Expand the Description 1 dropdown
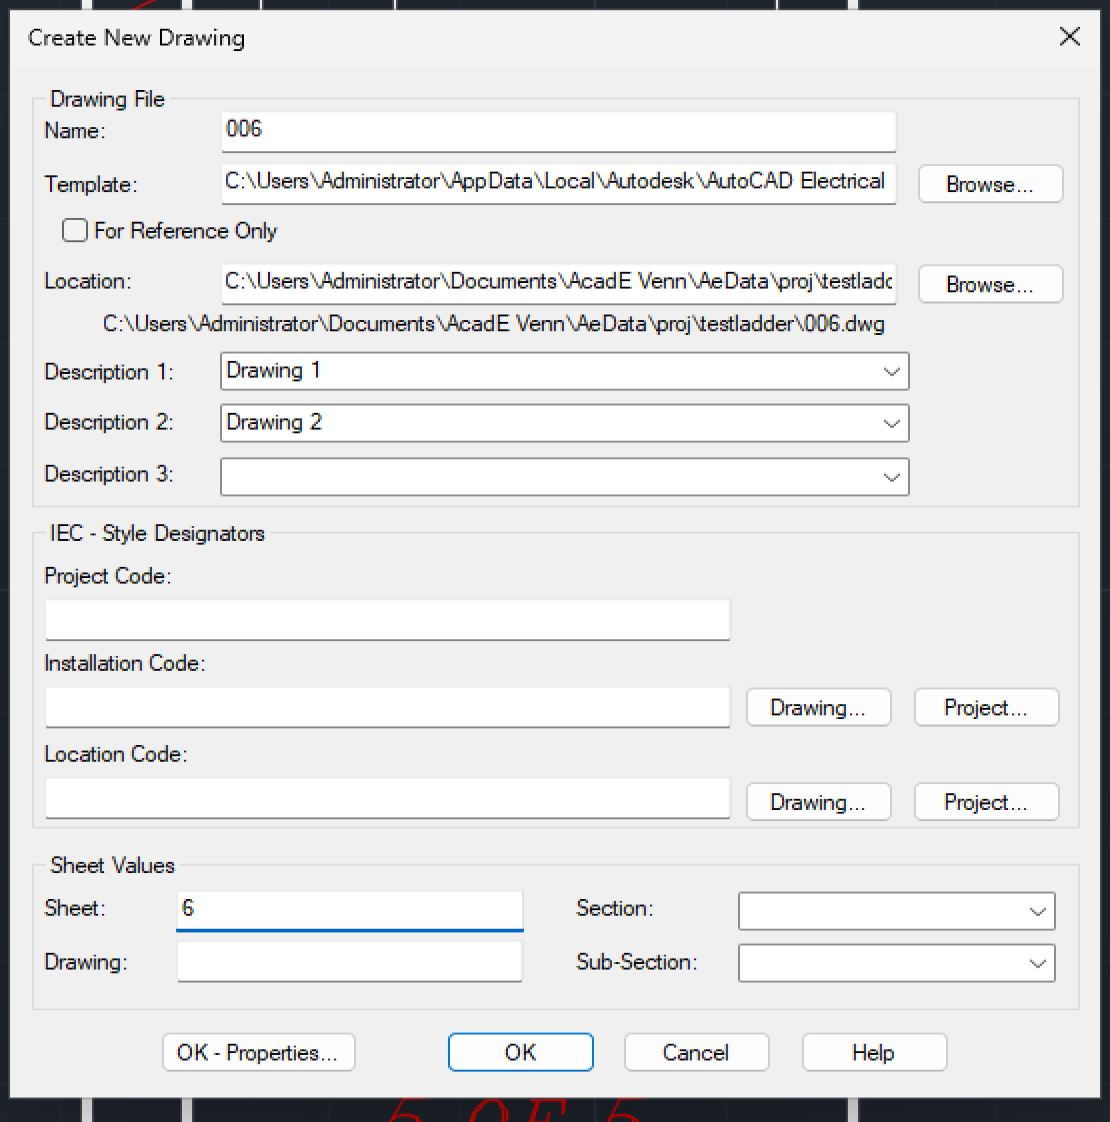 coord(891,372)
